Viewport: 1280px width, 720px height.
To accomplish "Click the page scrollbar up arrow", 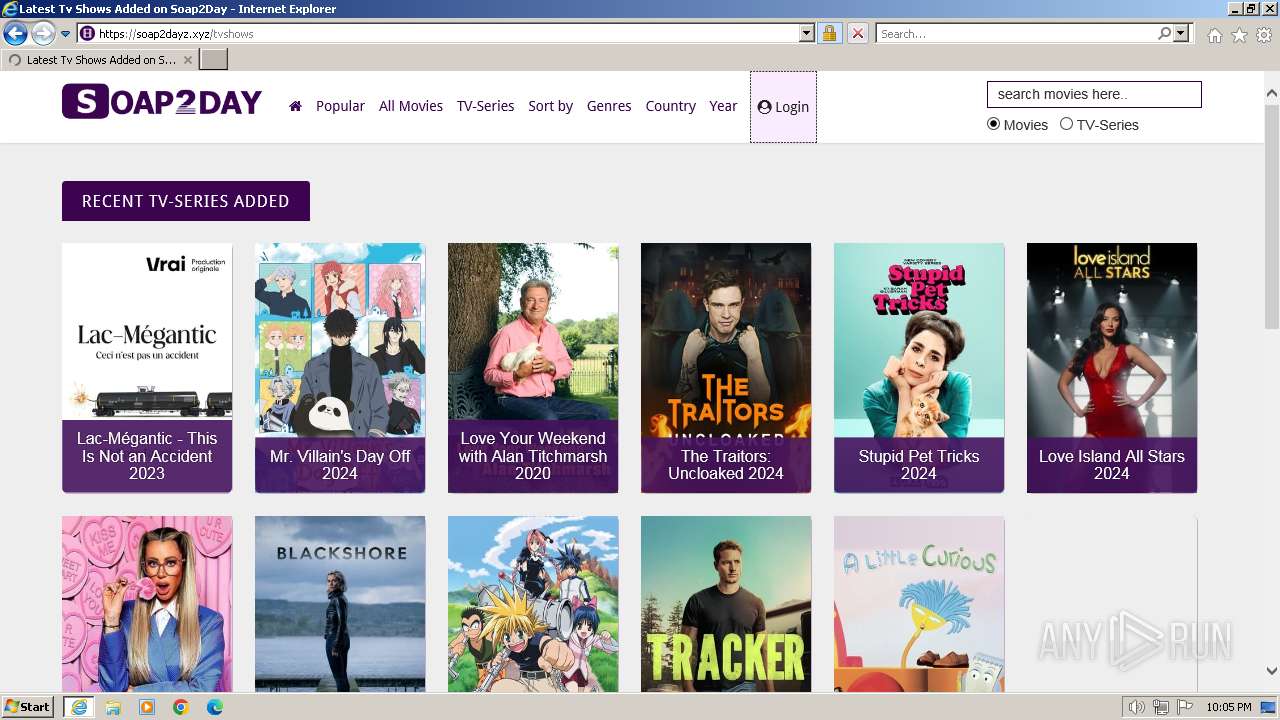I will 1271,94.
